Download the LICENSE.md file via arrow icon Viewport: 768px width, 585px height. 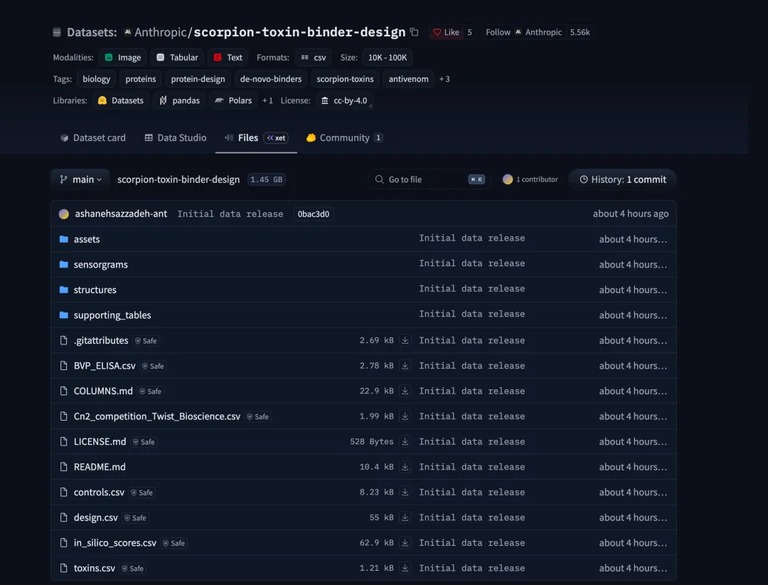(405, 441)
